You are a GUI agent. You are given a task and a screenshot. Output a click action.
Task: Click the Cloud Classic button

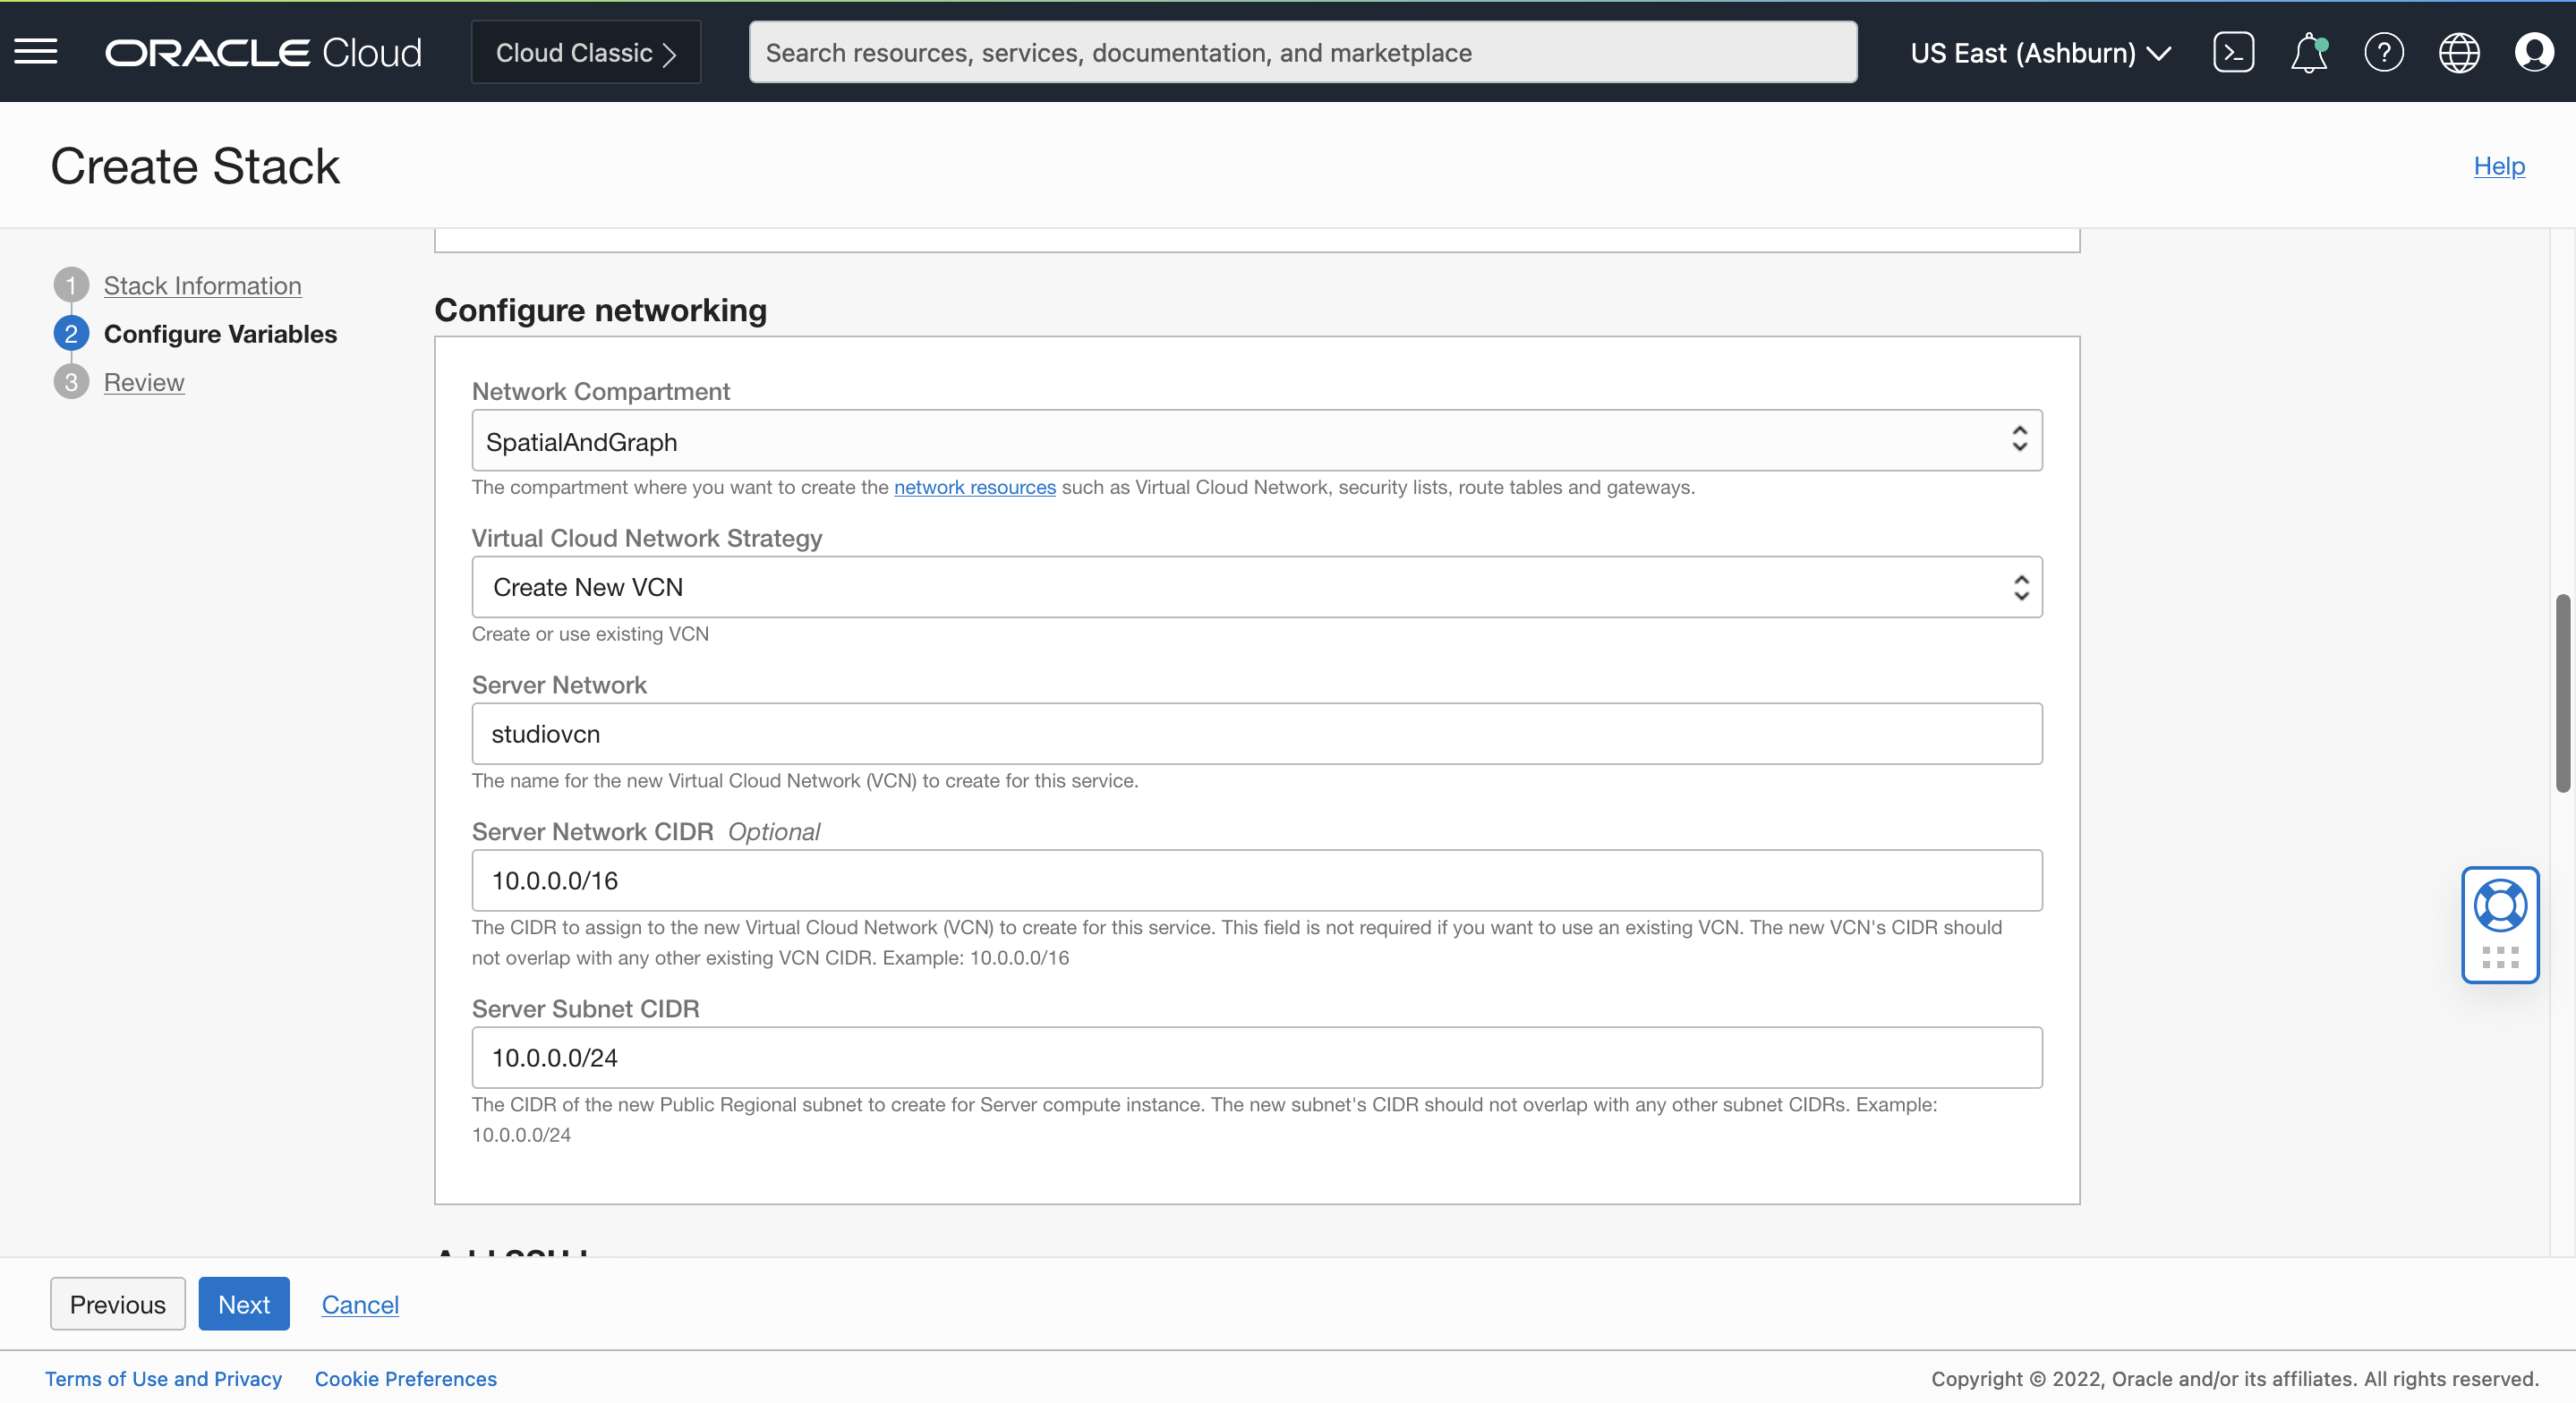[x=585, y=52]
